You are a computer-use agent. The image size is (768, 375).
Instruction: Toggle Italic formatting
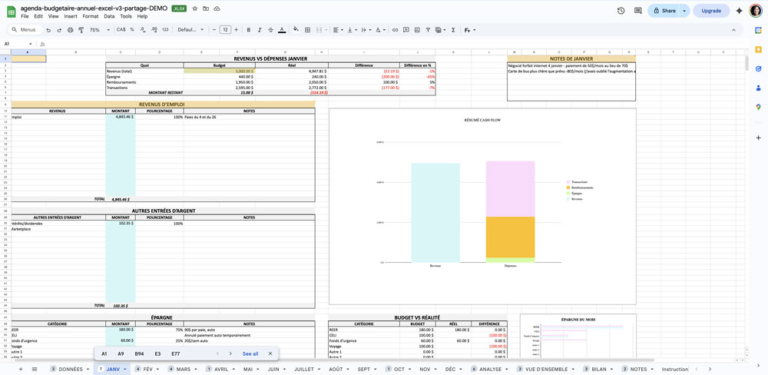260,30
